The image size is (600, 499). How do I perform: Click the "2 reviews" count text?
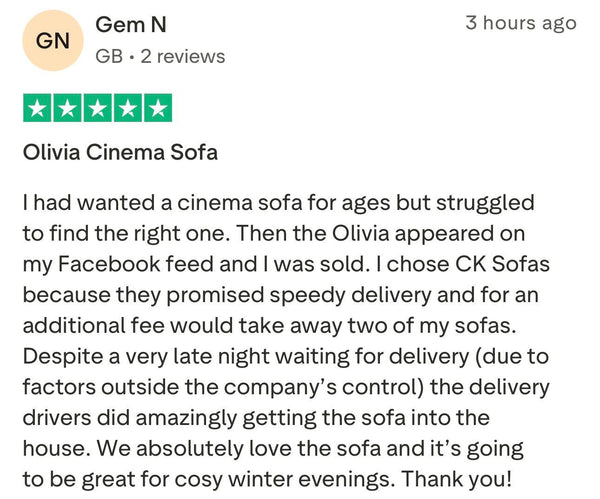(x=181, y=56)
